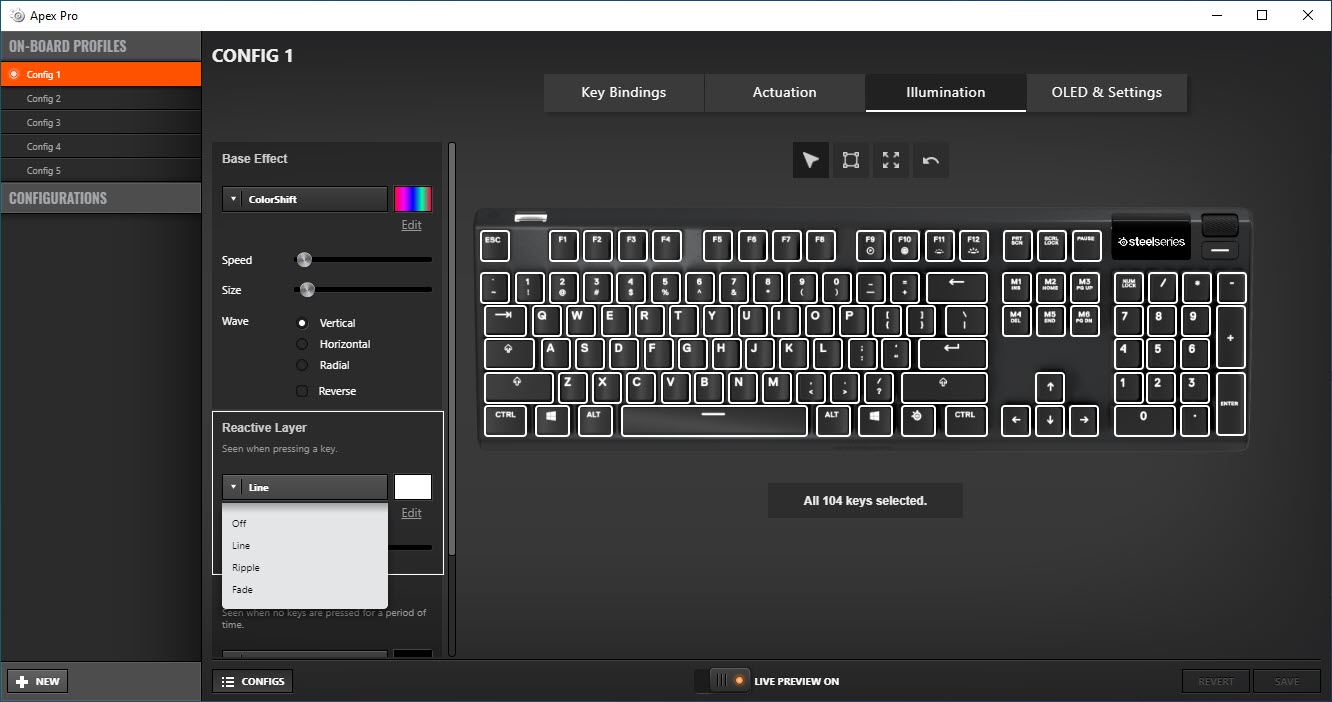Image resolution: width=1332 pixels, height=702 pixels.
Task: Open the Illumination tab
Action: click(946, 92)
